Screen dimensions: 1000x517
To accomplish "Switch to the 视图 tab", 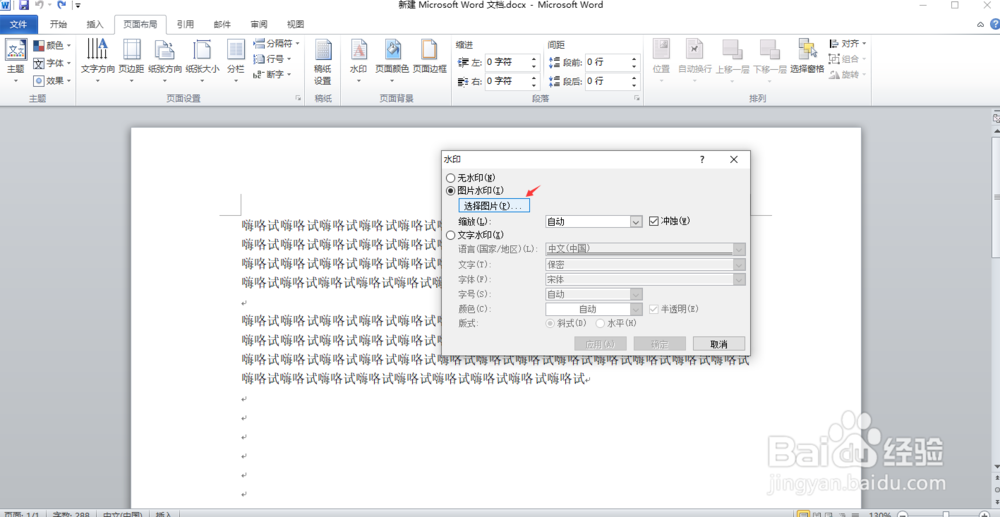I will (x=295, y=25).
